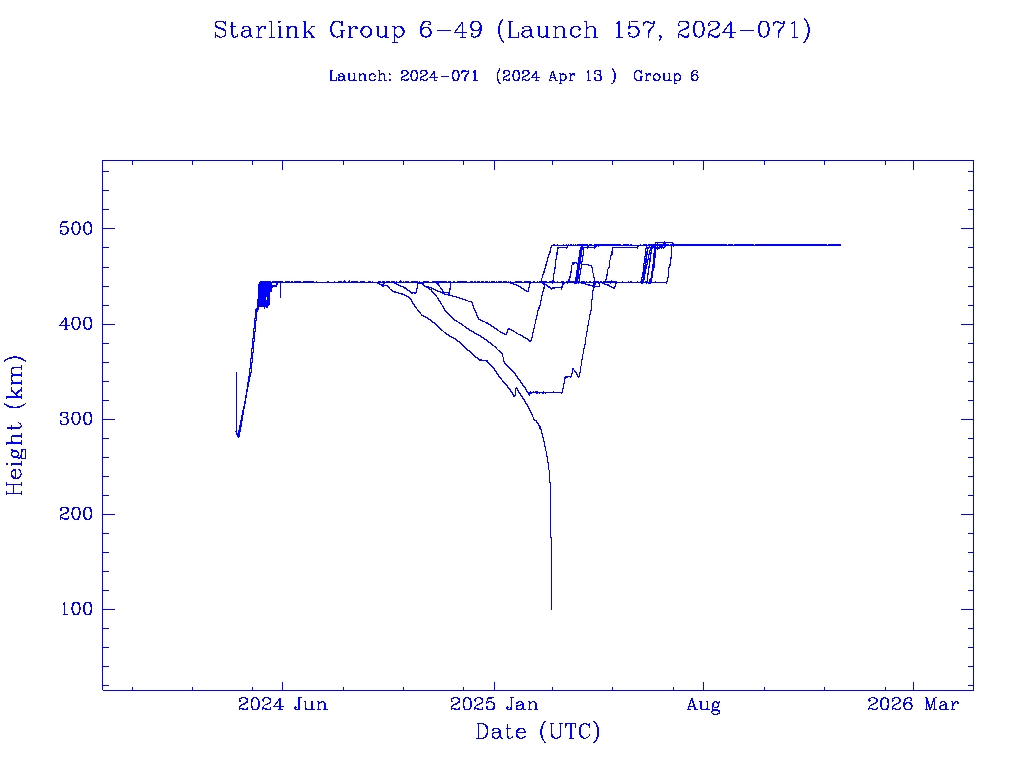
Task: Click the right end of the 480 km line
Action: [x=839, y=245]
